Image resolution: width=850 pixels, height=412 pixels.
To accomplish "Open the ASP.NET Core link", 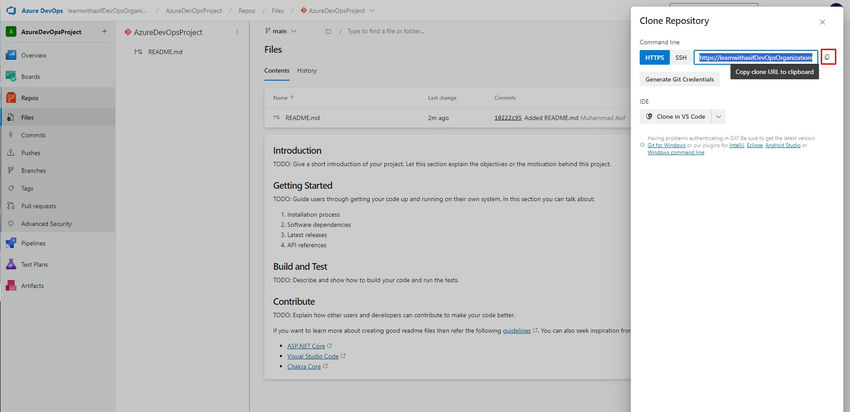I will (306, 346).
